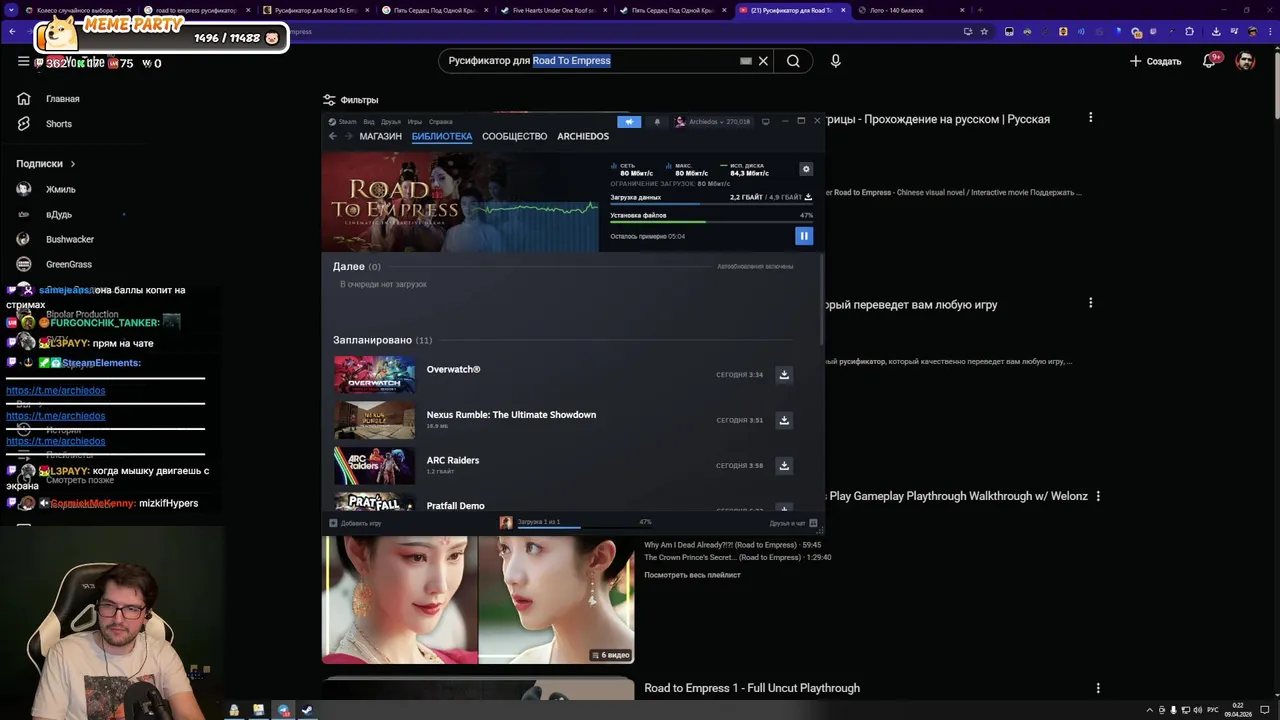The height and width of the screenshot is (720, 1280).
Task: Open Steam downloads settings gear
Action: (x=806, y=169)
